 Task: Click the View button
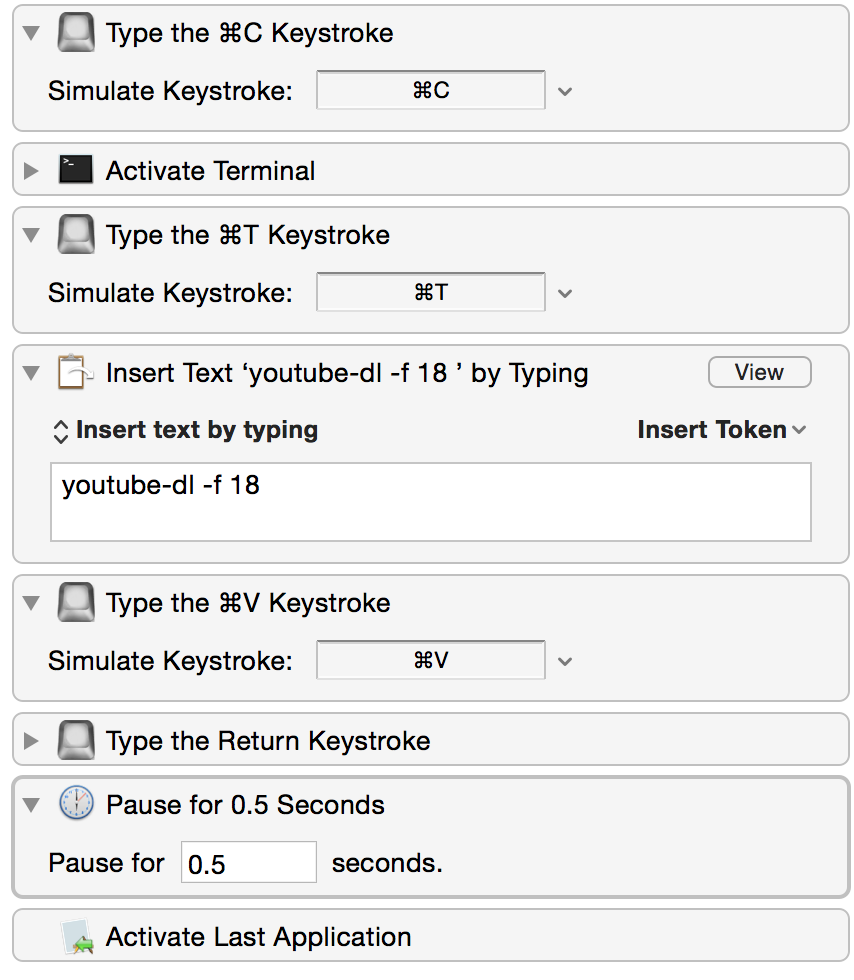pos(760,372)
